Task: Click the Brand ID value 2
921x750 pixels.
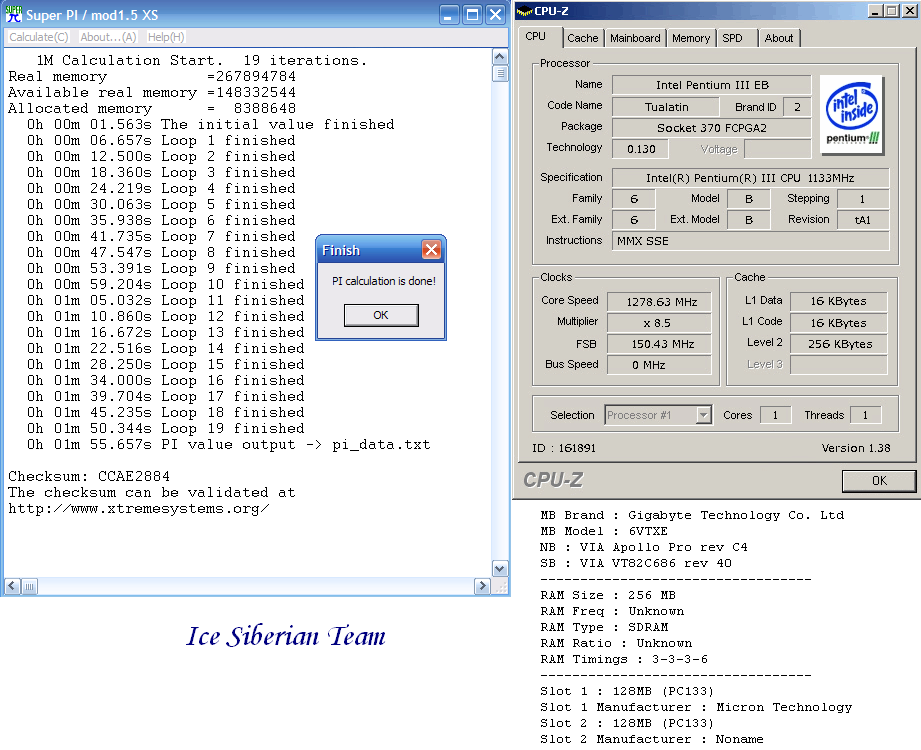Action: (797, 107)
